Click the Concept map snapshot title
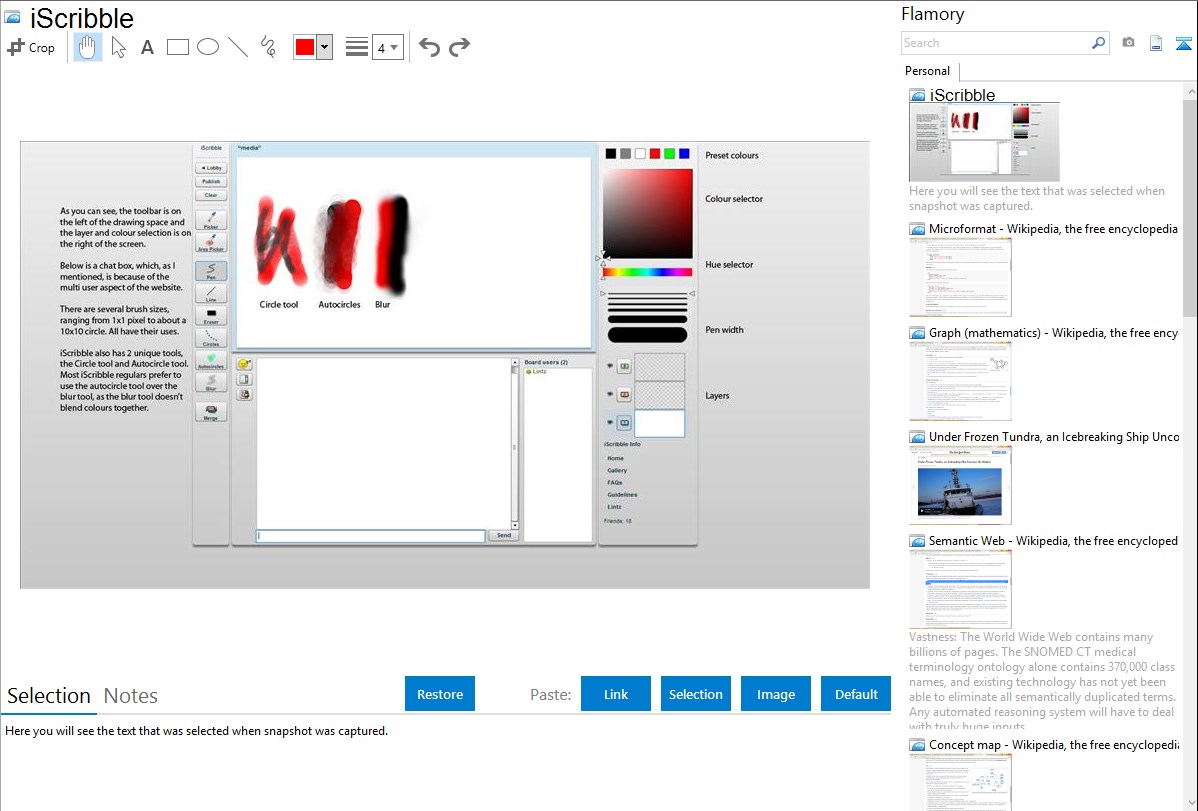This screenshot has height=811, width=1198. point(1054,745)
